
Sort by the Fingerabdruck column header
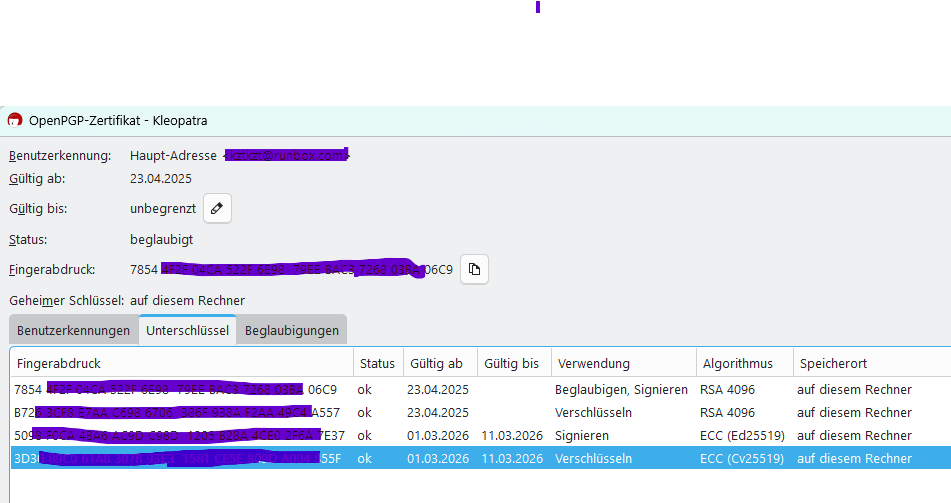tap(182, 363)
